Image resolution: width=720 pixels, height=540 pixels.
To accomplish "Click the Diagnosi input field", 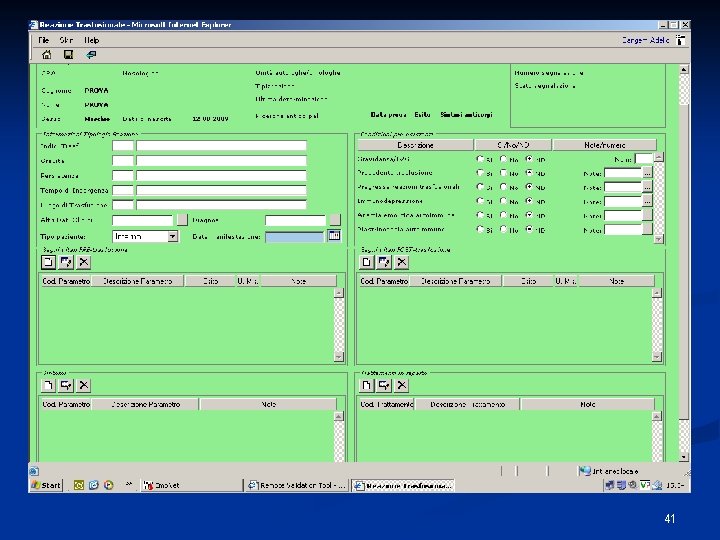I will (x=296, y=220).
